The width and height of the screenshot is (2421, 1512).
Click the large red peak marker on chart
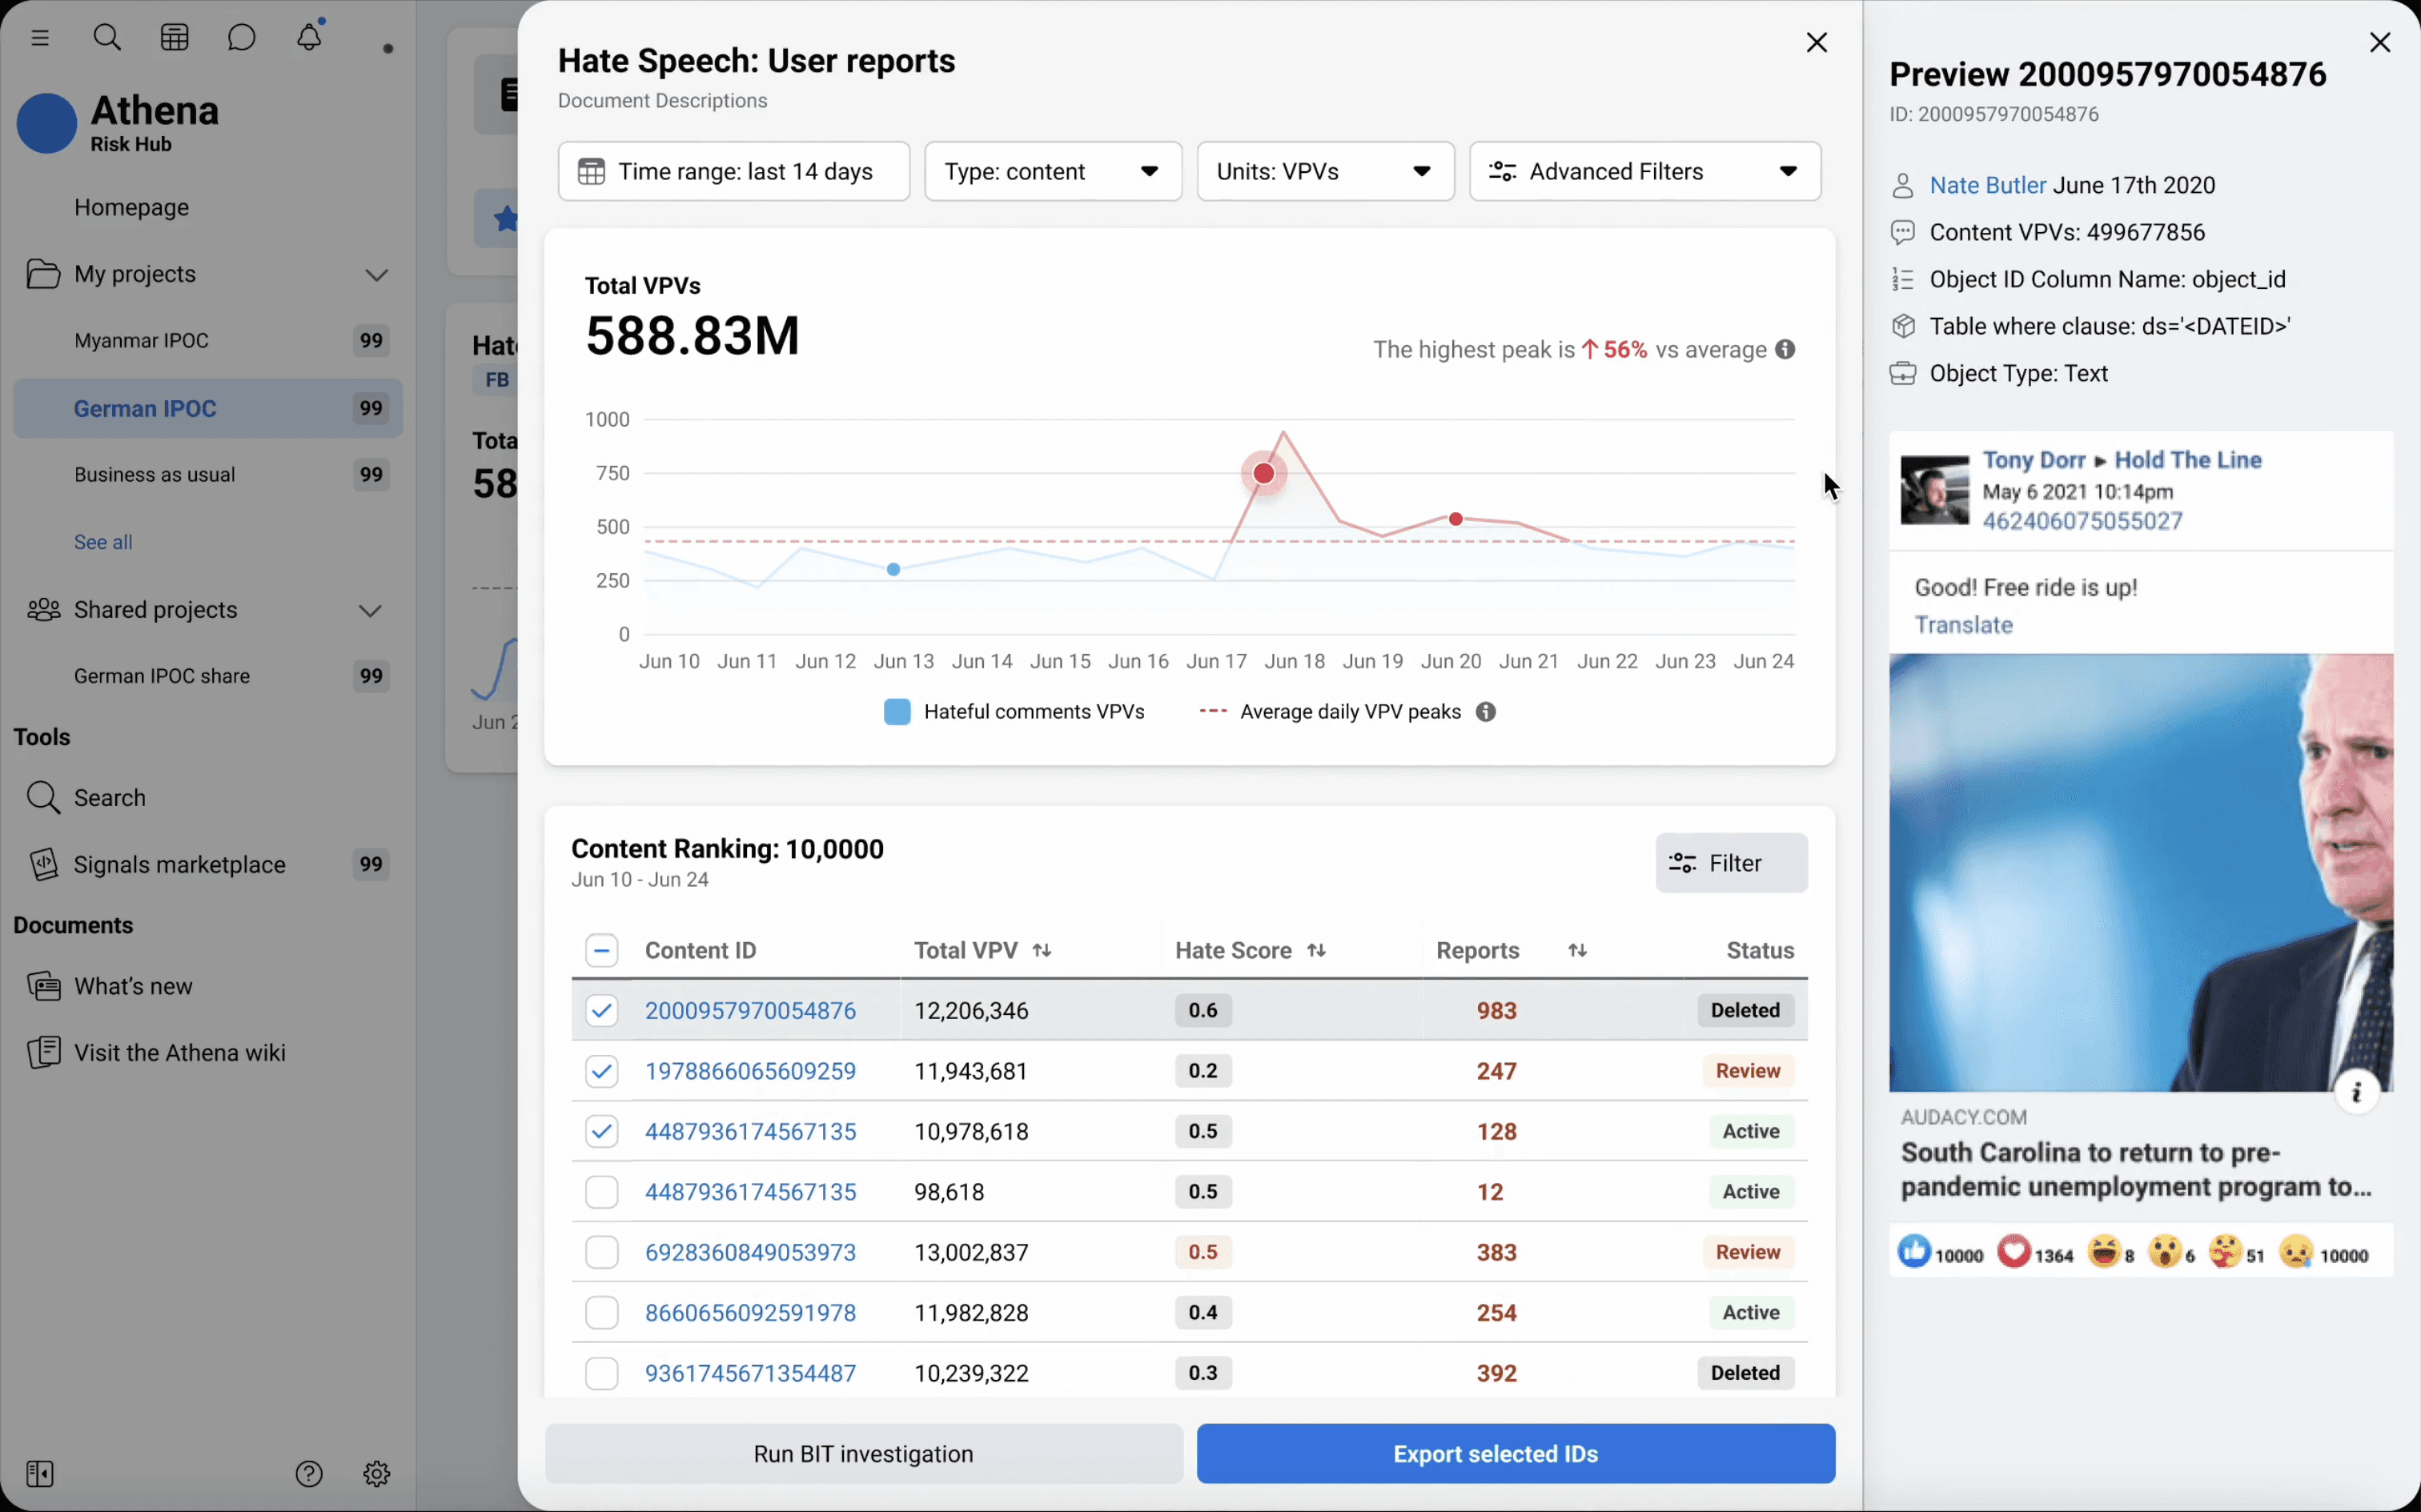[x=1264, y=473]
